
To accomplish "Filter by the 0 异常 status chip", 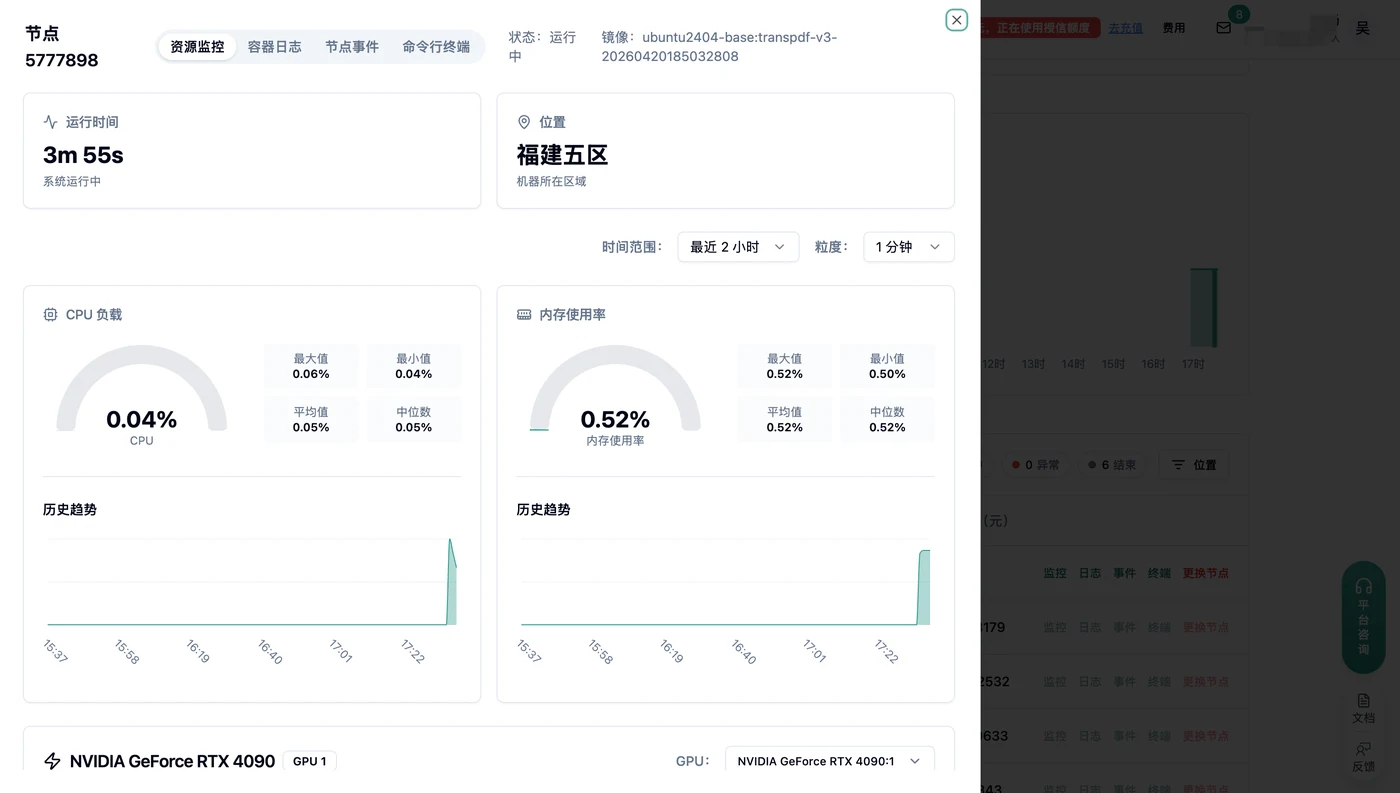I will [x=1036, y=465].
